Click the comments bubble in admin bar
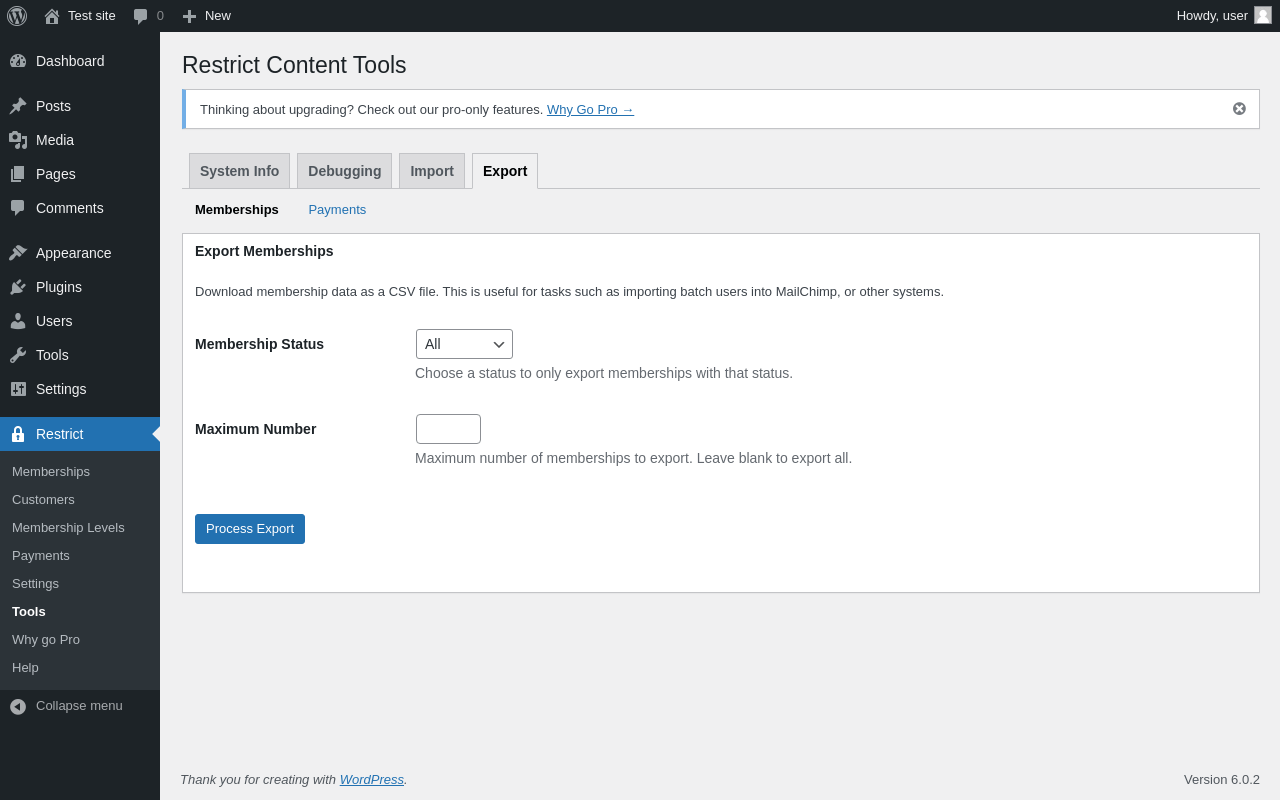Screen dimensions: 1280x800 [x=141, y=16]
